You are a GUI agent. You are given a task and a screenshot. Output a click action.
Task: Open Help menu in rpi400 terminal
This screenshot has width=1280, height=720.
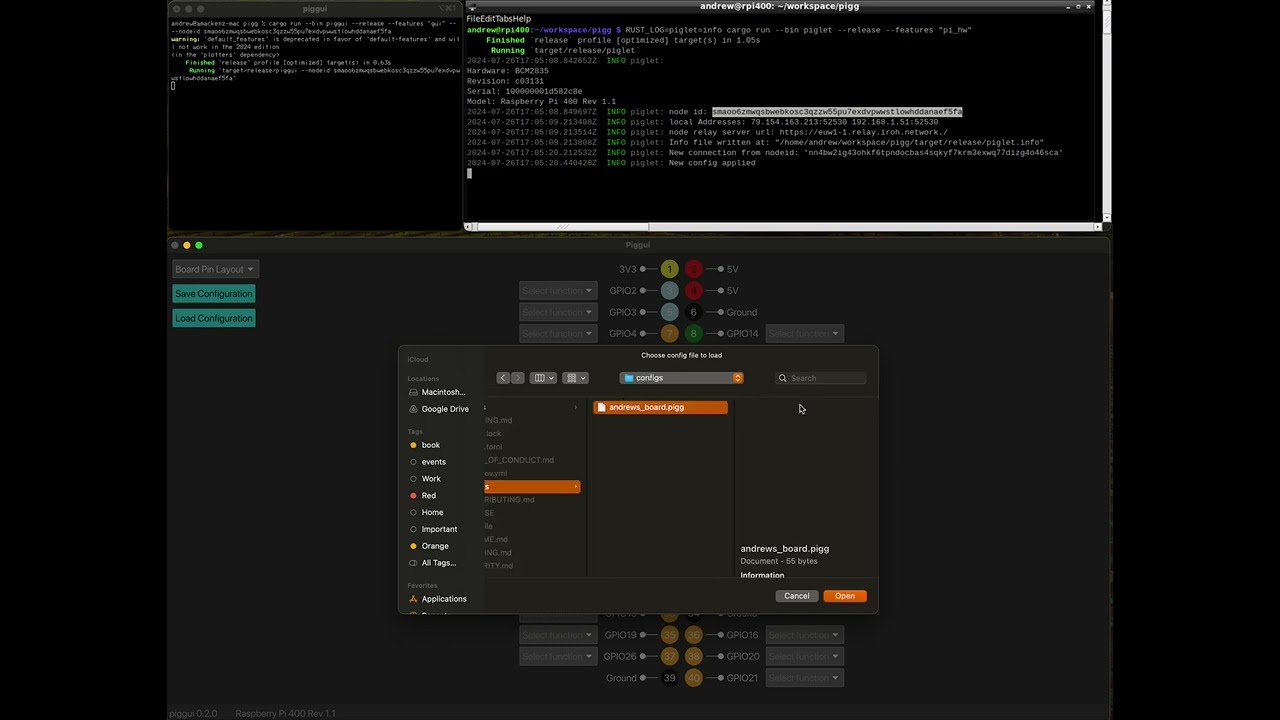[522, 19]
